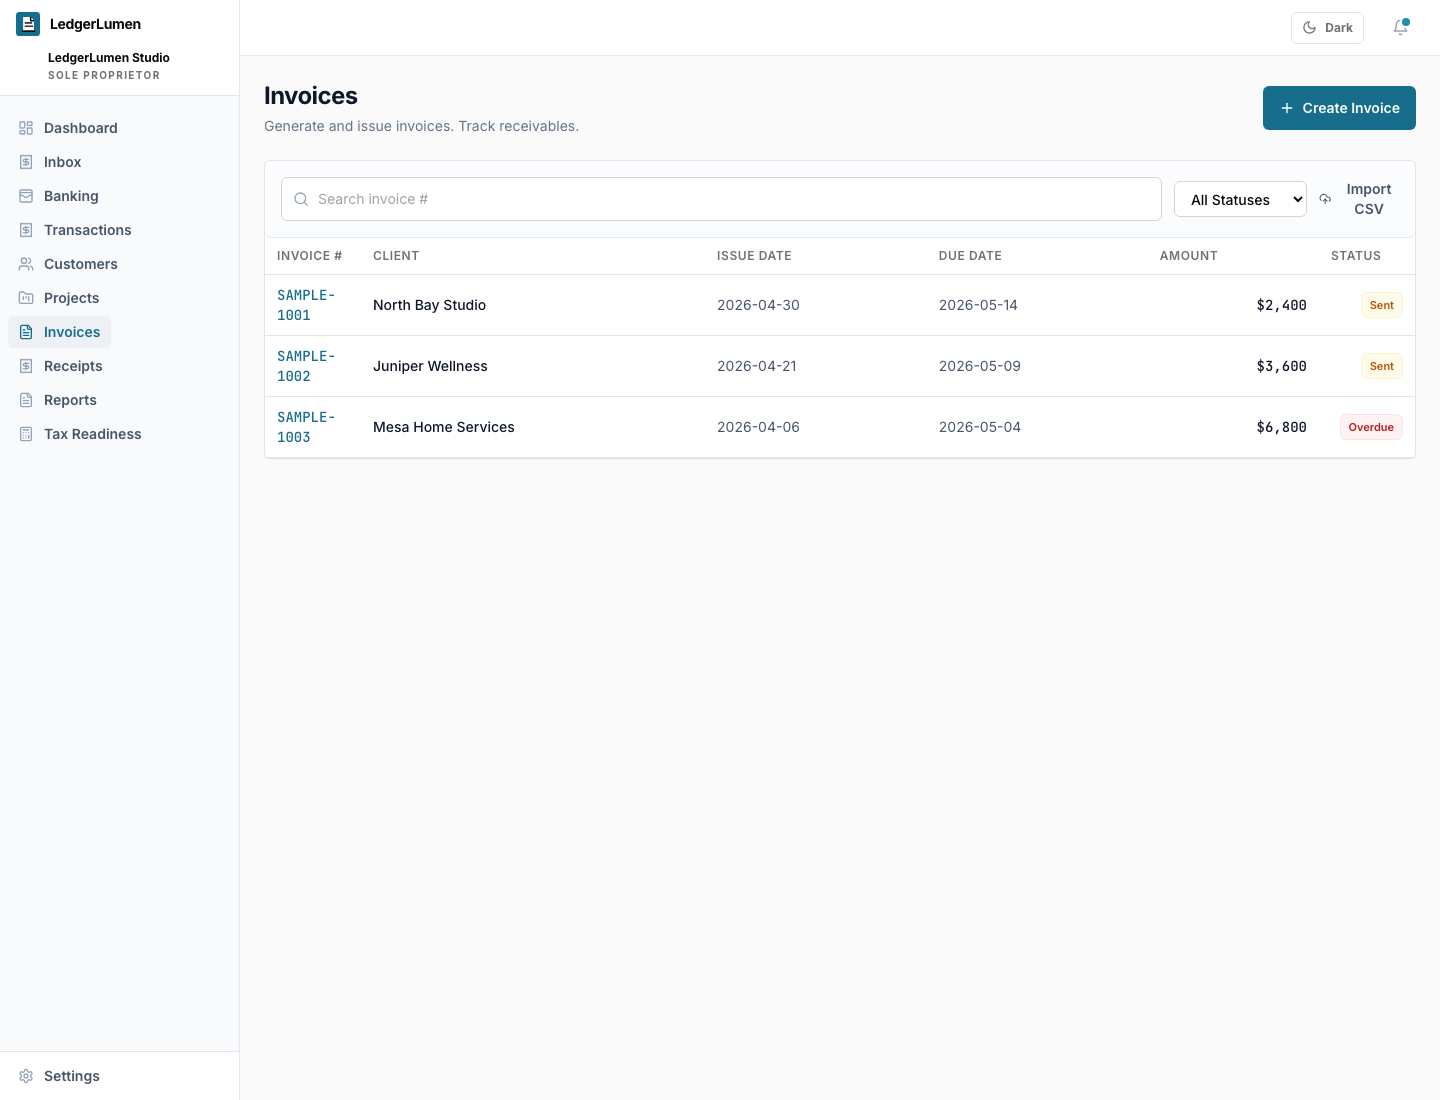Click the INVOICE # column header
This screenshot has height=1100, width=1440.
pos(309,256)
